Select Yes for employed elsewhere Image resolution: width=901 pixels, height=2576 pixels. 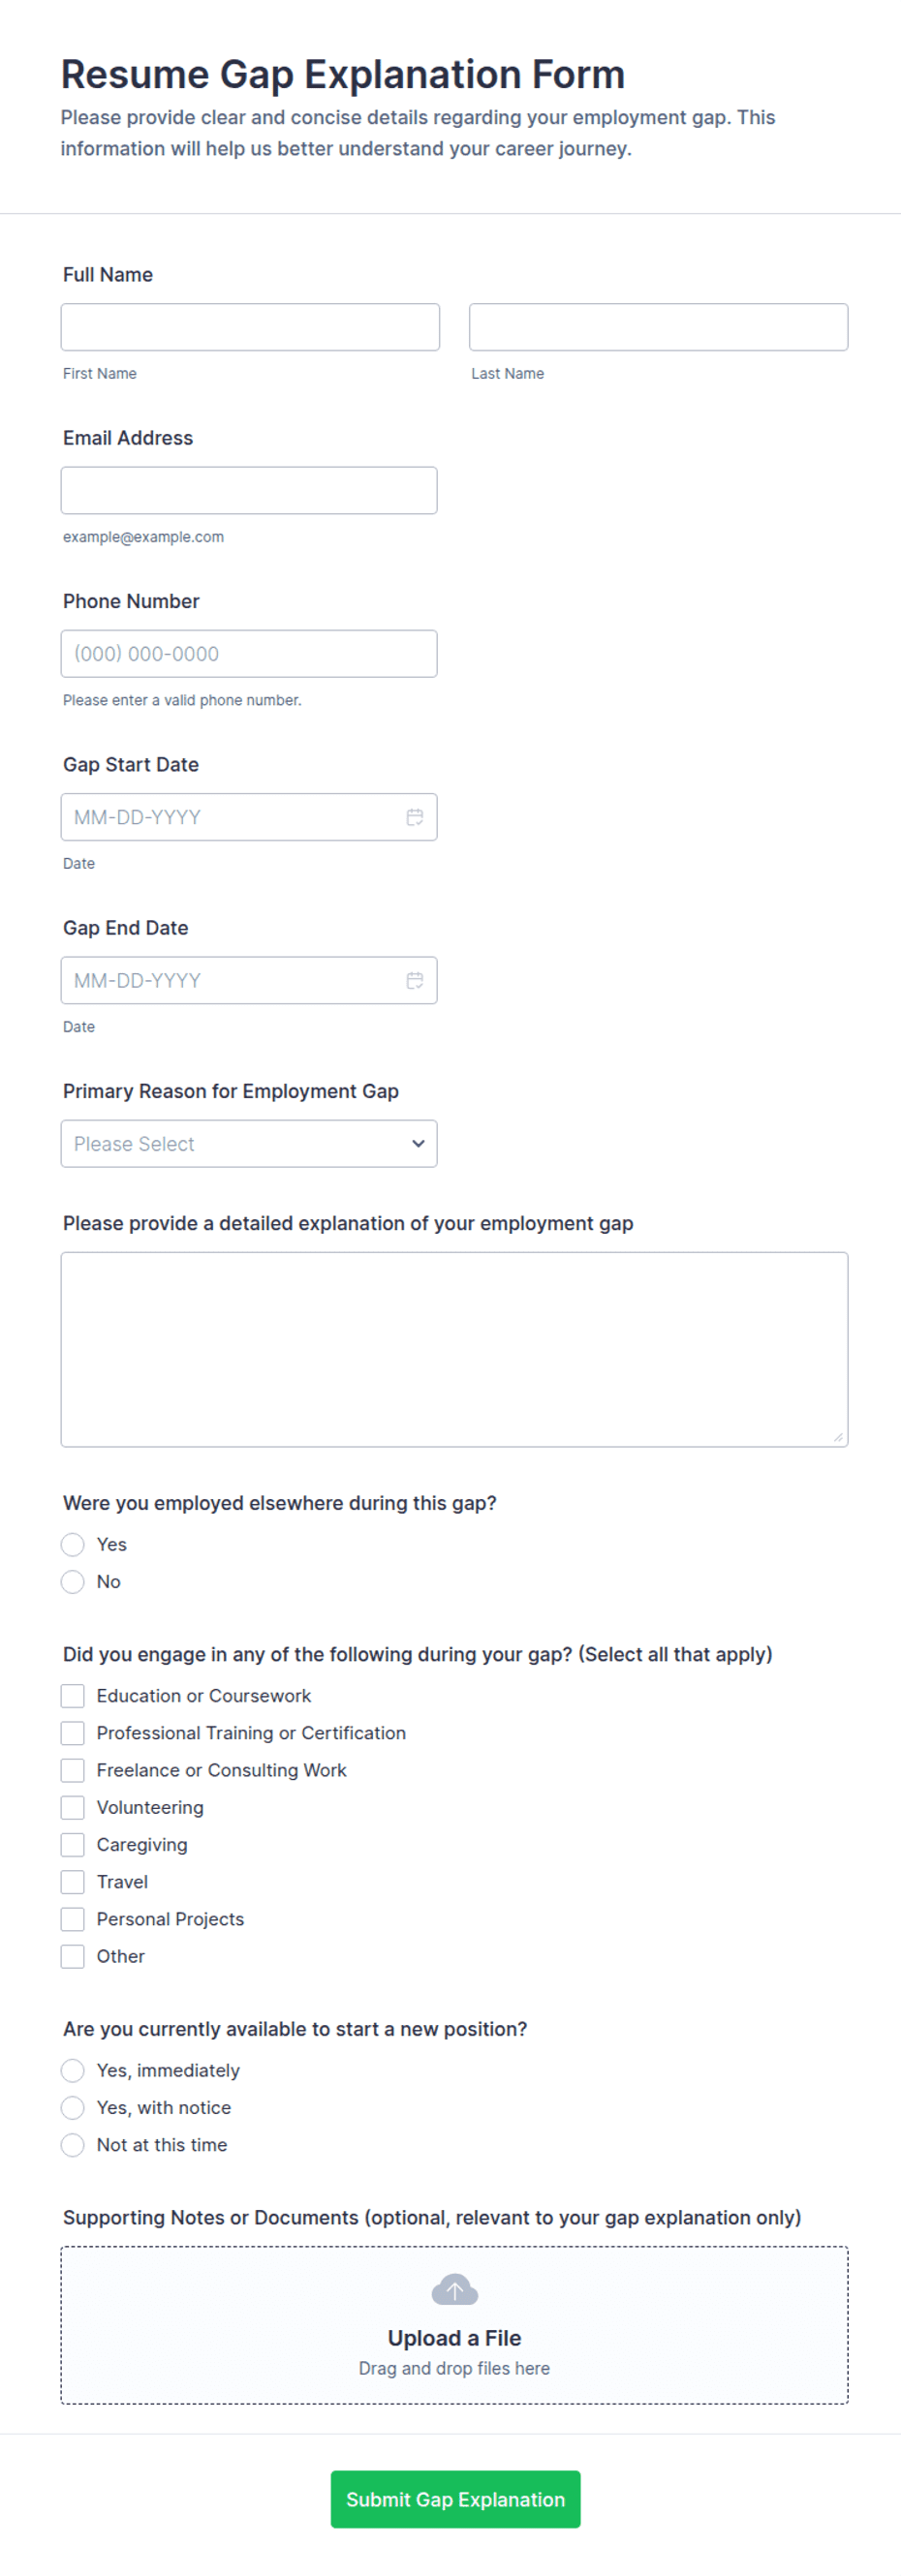[72, 1544]
